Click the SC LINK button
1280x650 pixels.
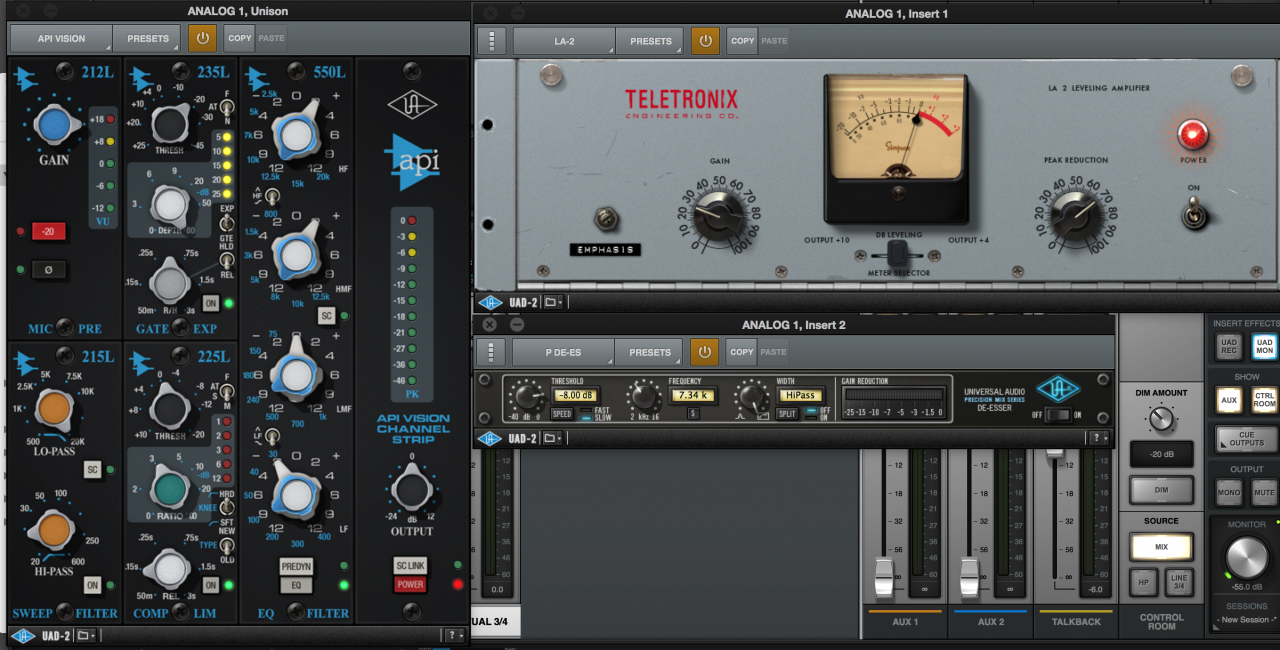pos(410,566)
